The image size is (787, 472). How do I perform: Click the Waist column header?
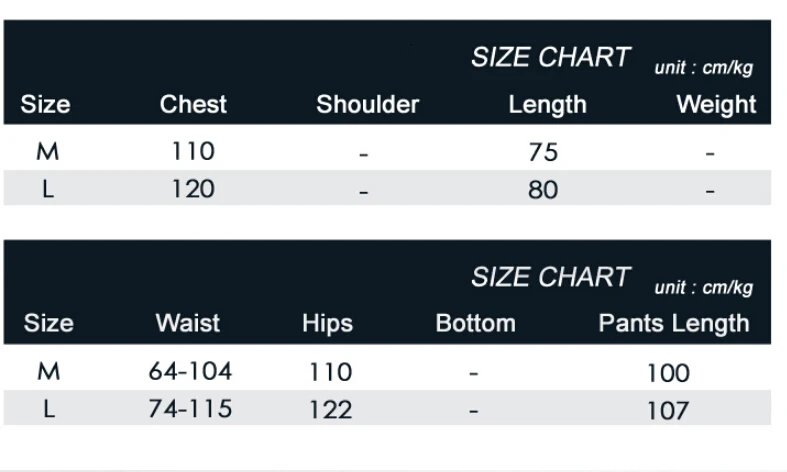tap(187, 323)
